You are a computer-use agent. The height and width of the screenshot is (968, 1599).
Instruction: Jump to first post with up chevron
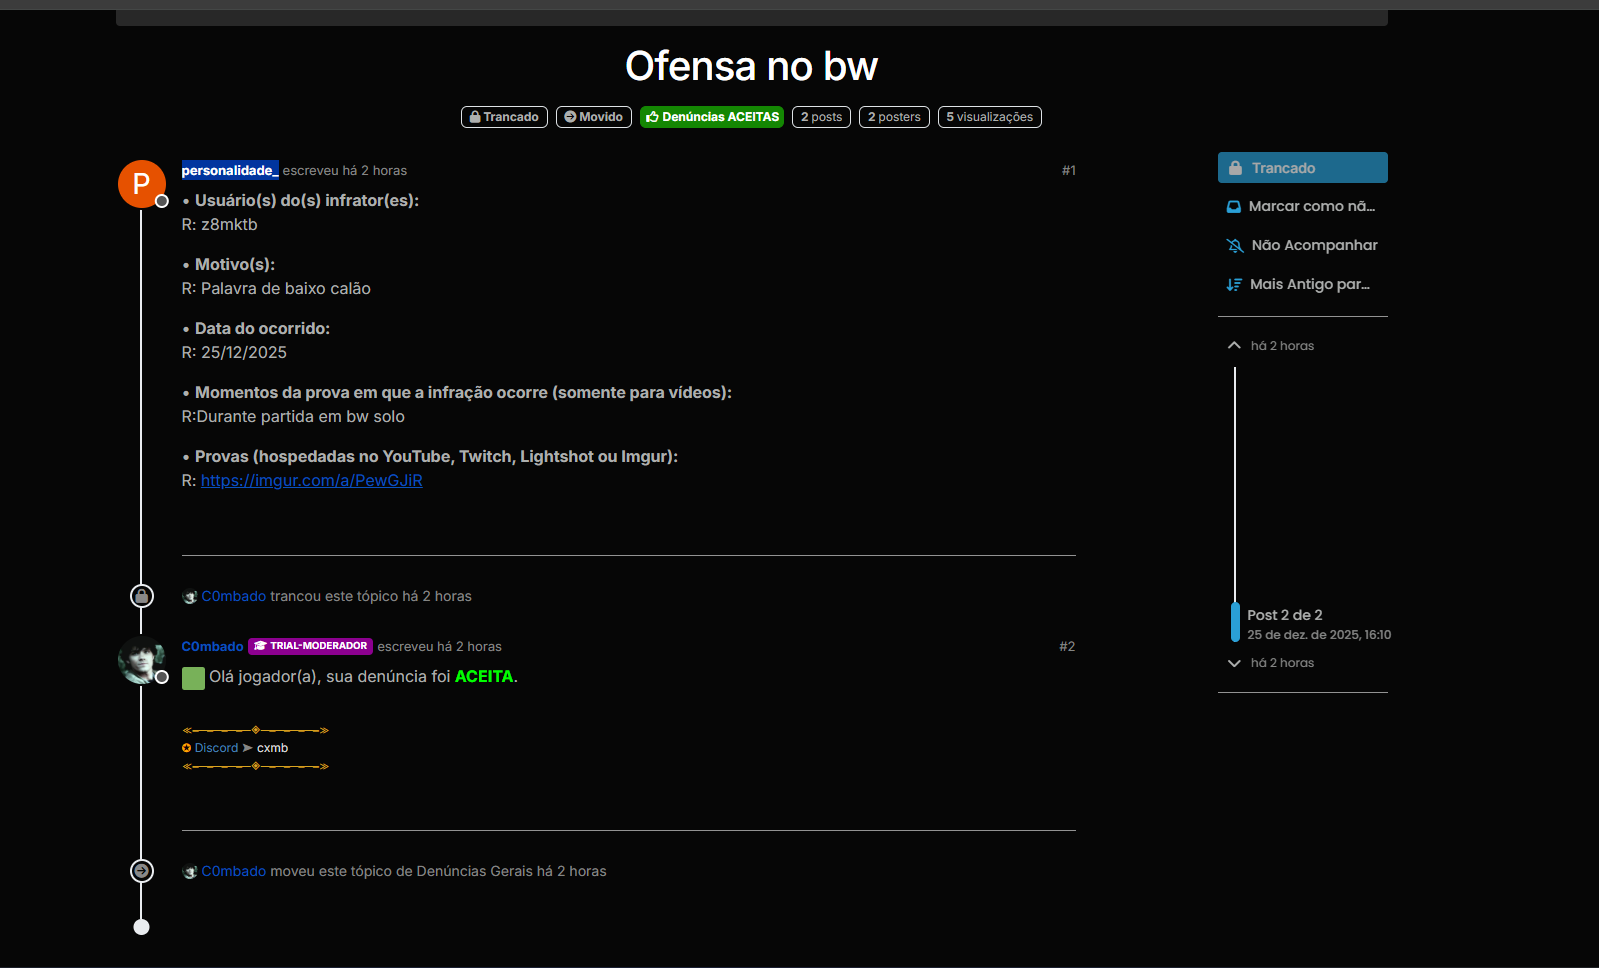1234,345
